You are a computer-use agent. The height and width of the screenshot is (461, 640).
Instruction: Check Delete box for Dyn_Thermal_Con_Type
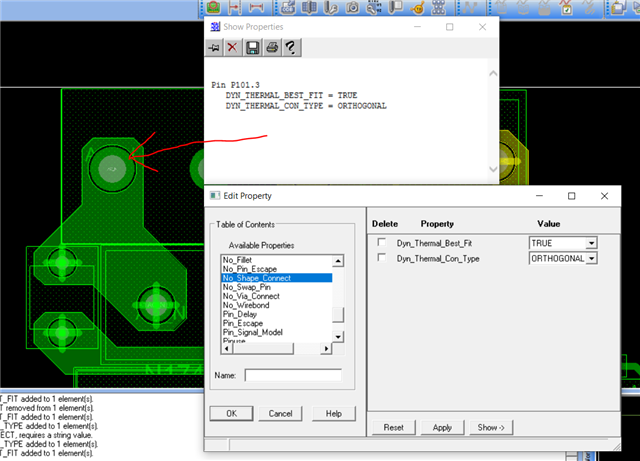[381, 259]
